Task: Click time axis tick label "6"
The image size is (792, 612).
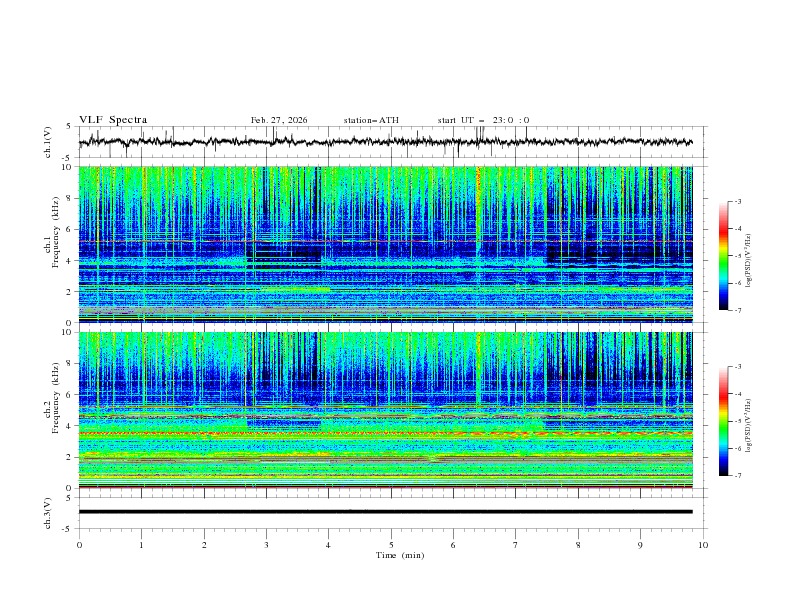Action: click(x=453, y=545)
